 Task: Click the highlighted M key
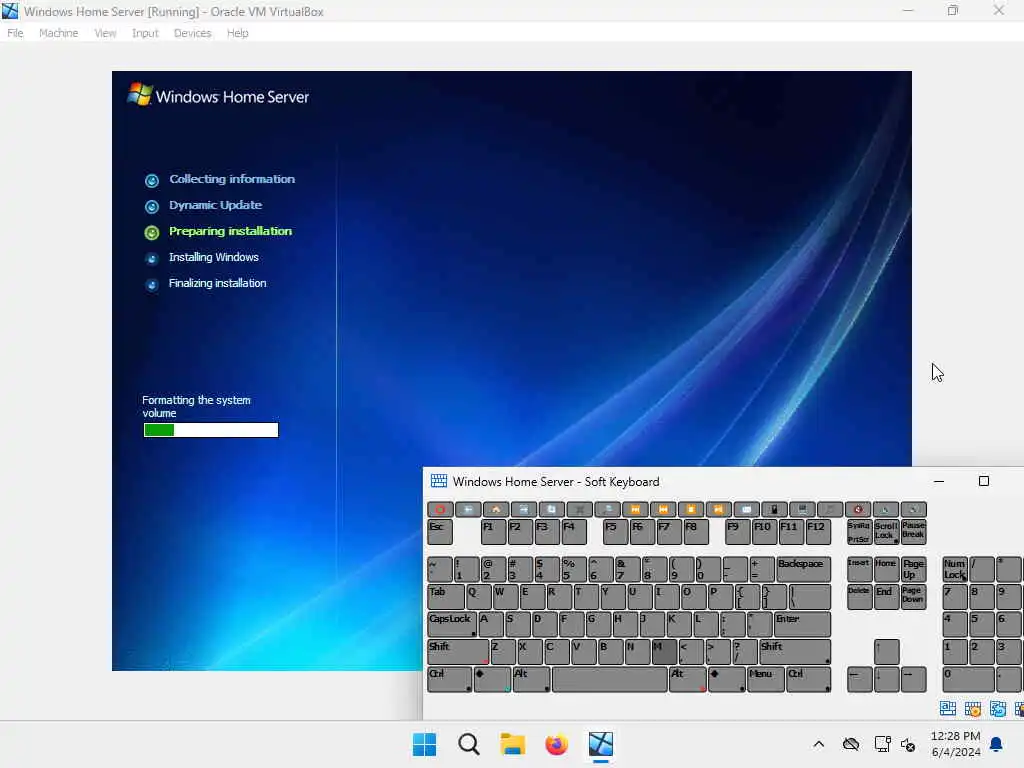pyautogui.click(x=664, y=652)
